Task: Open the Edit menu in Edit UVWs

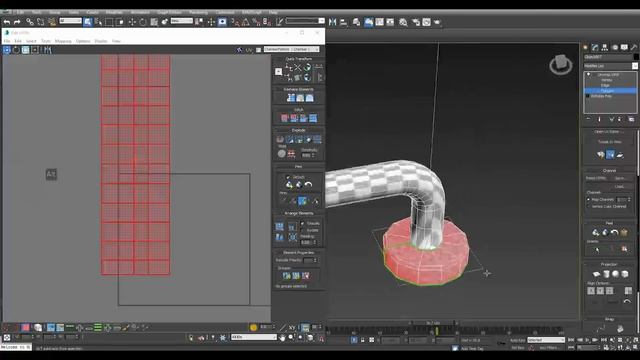Action: (18, 41)
